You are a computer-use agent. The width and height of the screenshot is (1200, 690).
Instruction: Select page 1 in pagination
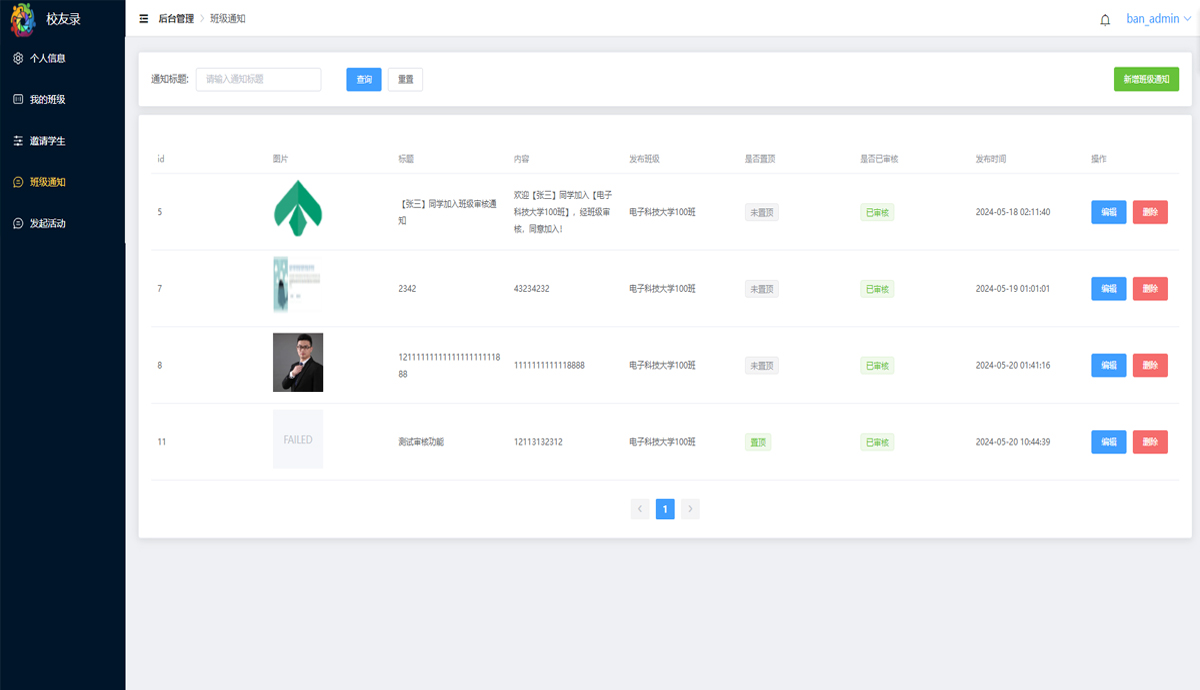[x=665, y=509]
